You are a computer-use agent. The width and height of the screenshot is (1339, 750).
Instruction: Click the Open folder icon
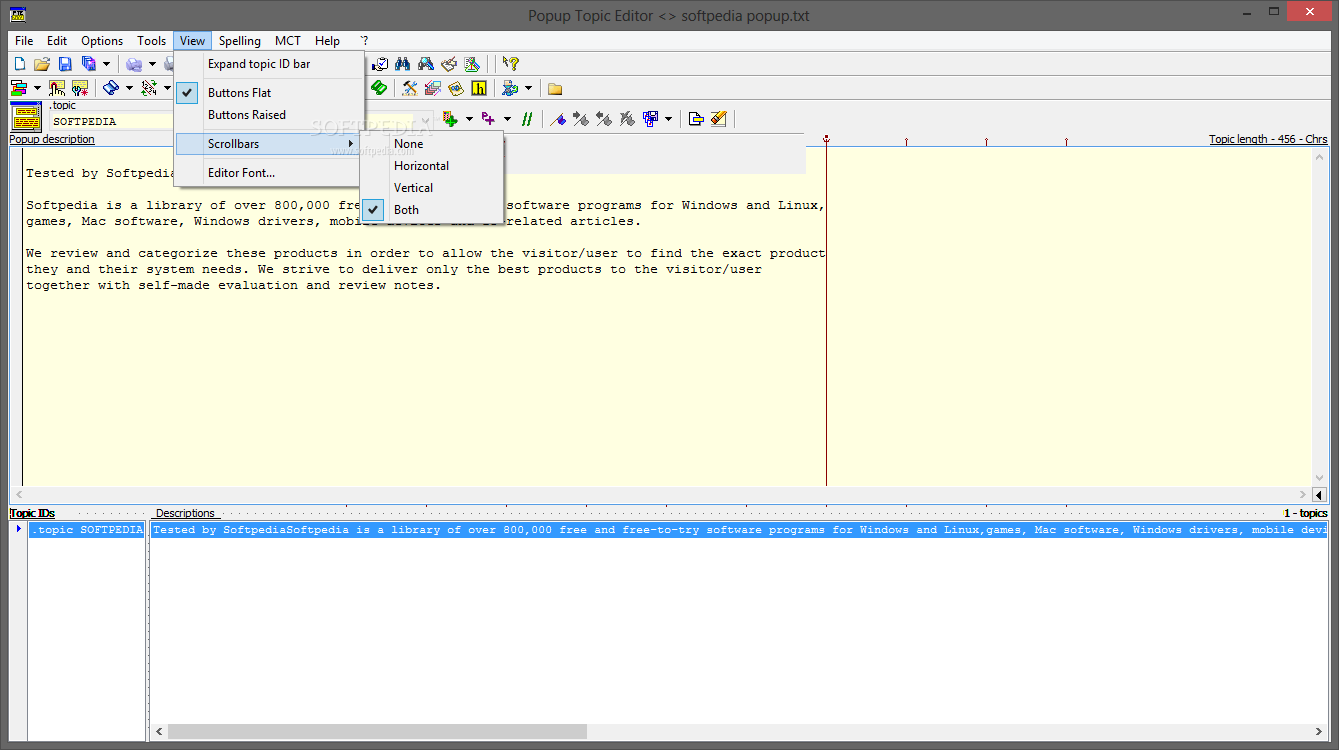pos(42,64)
